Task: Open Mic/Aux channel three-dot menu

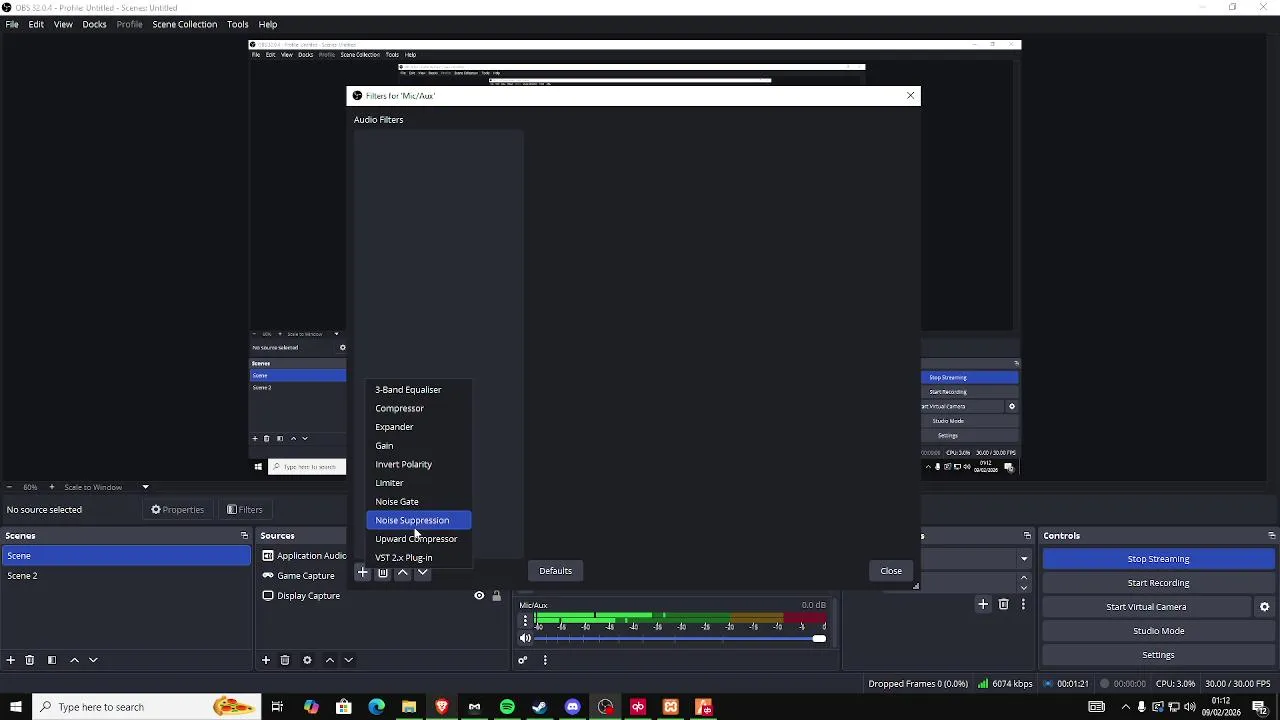Action: tap(525, 621)
